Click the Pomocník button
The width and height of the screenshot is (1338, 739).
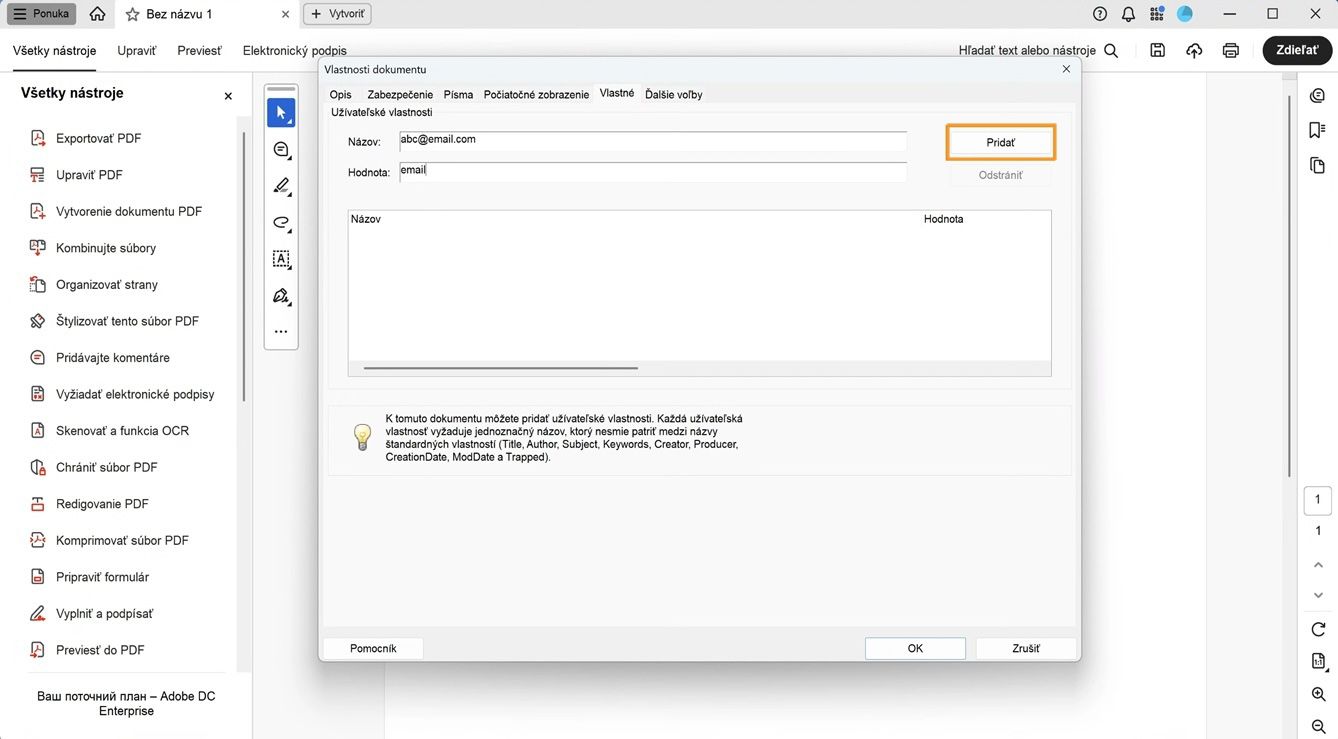coord(373,649)
